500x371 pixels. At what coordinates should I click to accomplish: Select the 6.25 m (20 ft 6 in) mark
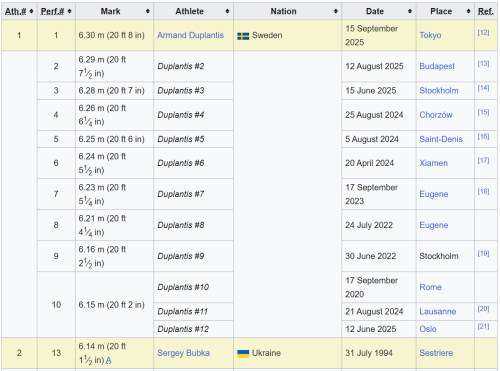[x=112, y=139]
